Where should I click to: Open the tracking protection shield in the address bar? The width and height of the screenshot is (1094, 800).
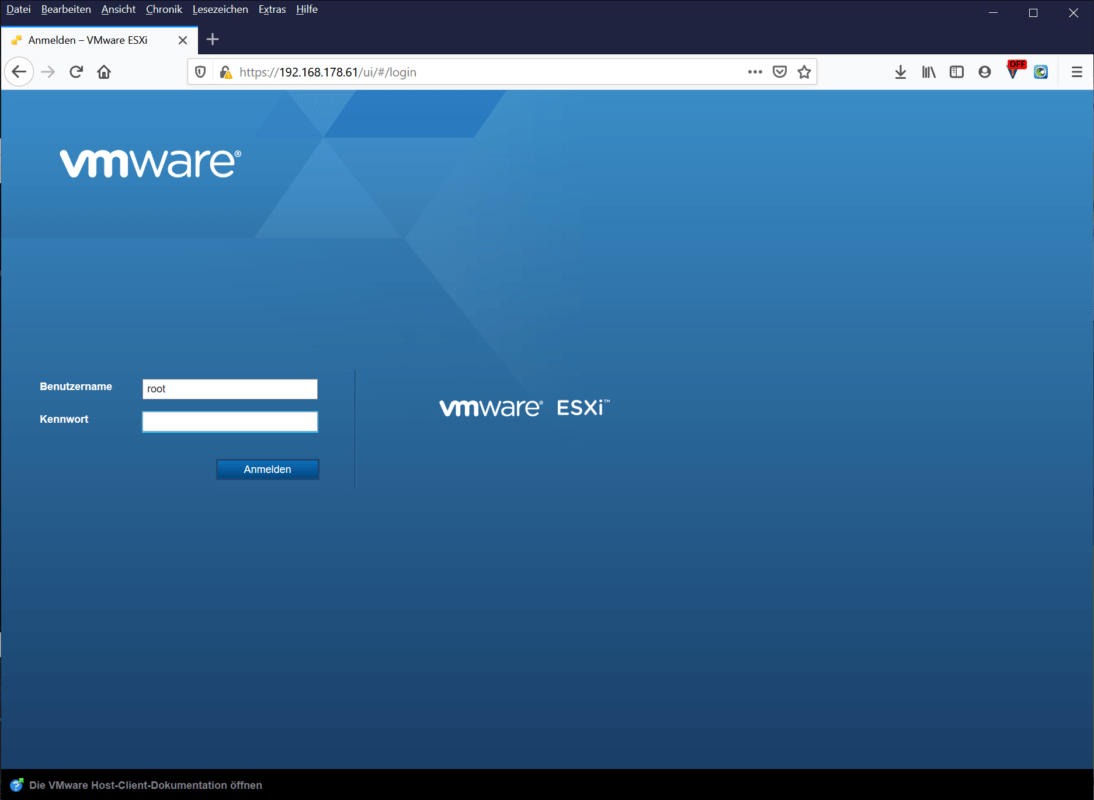coord(200,71)
